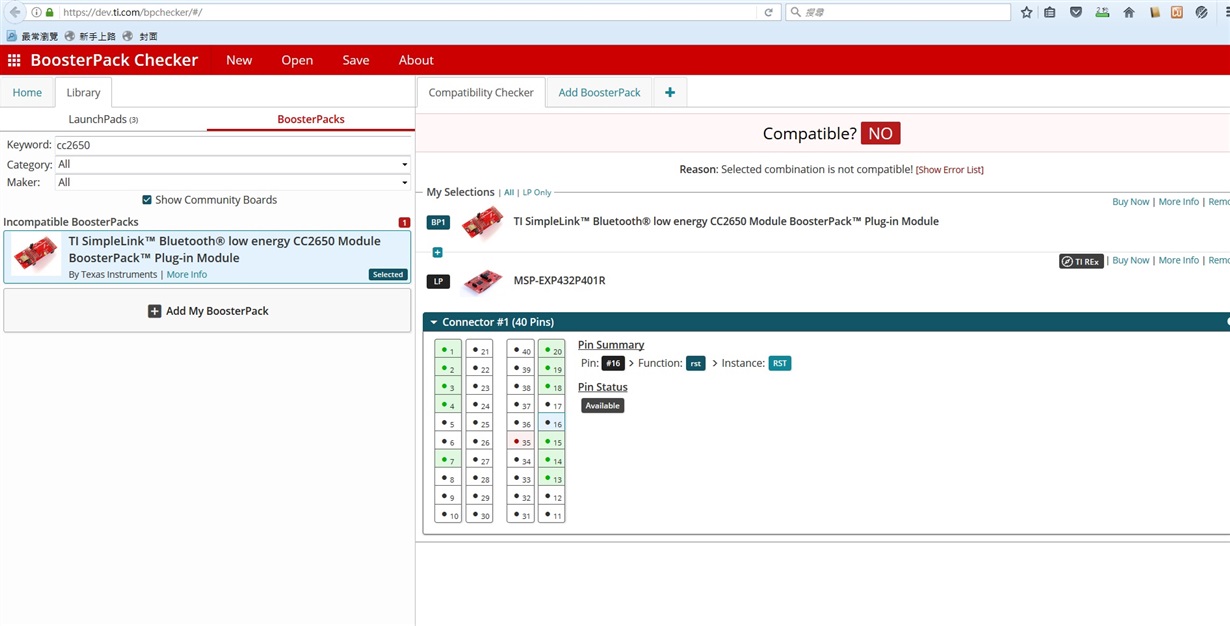The image size is (1230, 626).
Task: Open the Add BoosterPack tab
Action: point(599,92)
